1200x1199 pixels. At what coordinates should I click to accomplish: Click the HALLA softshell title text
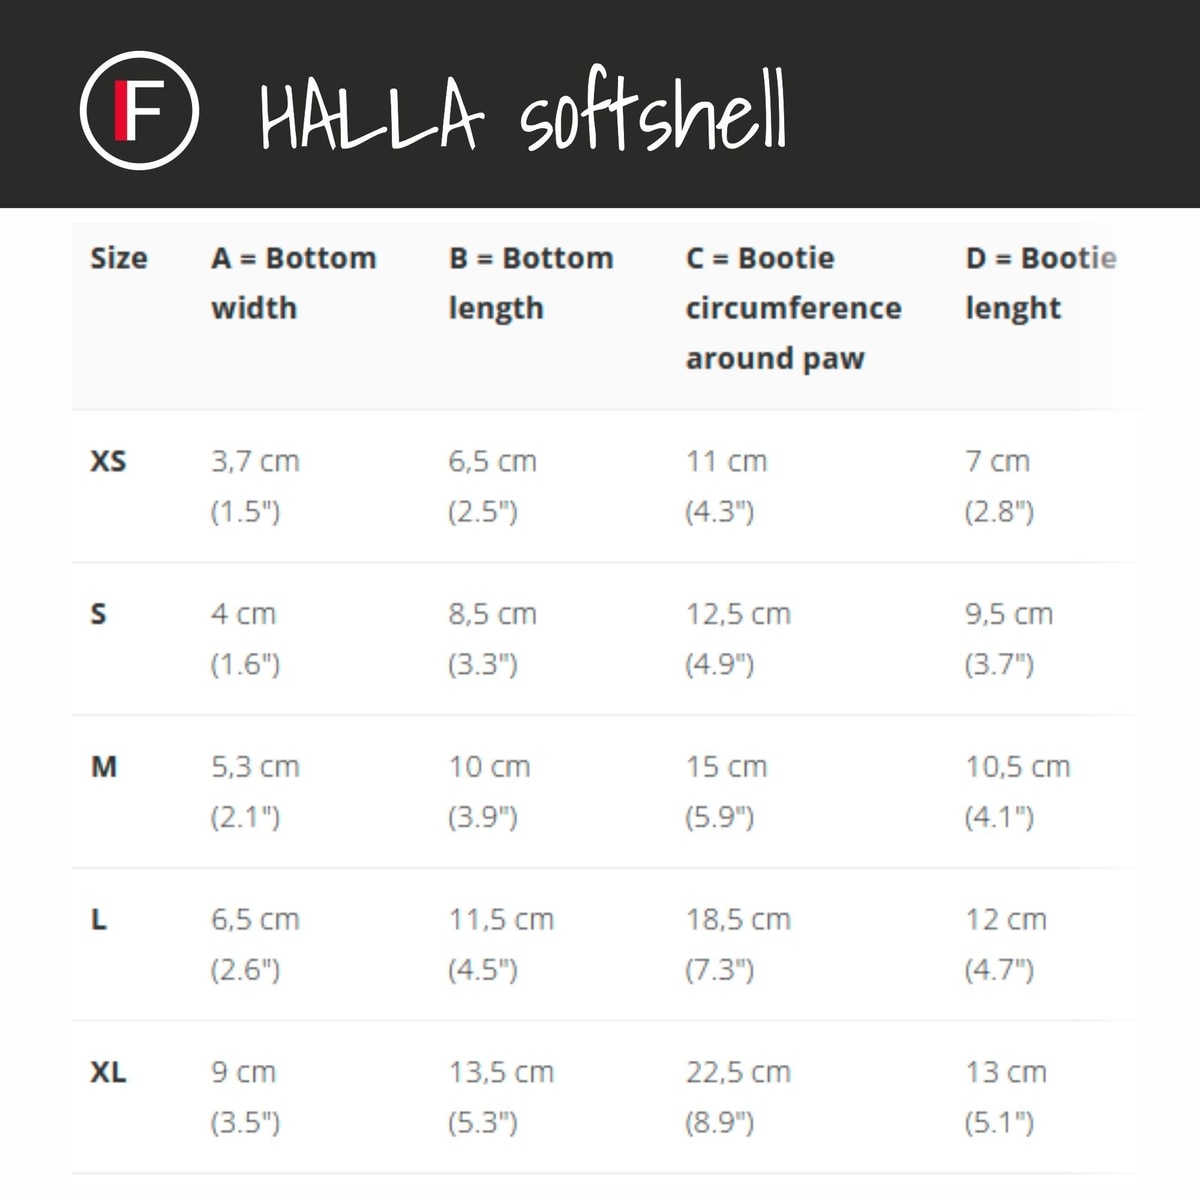[523, 116]
